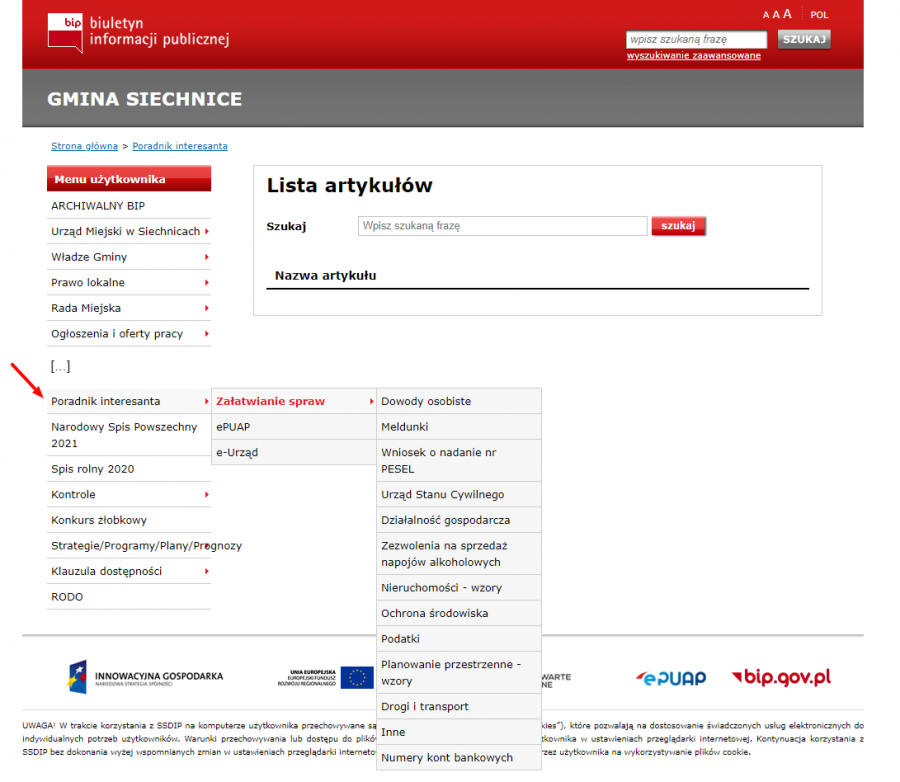Open Numery kont bankowych entry
900x782 pixels.
(x=459, y=758)
